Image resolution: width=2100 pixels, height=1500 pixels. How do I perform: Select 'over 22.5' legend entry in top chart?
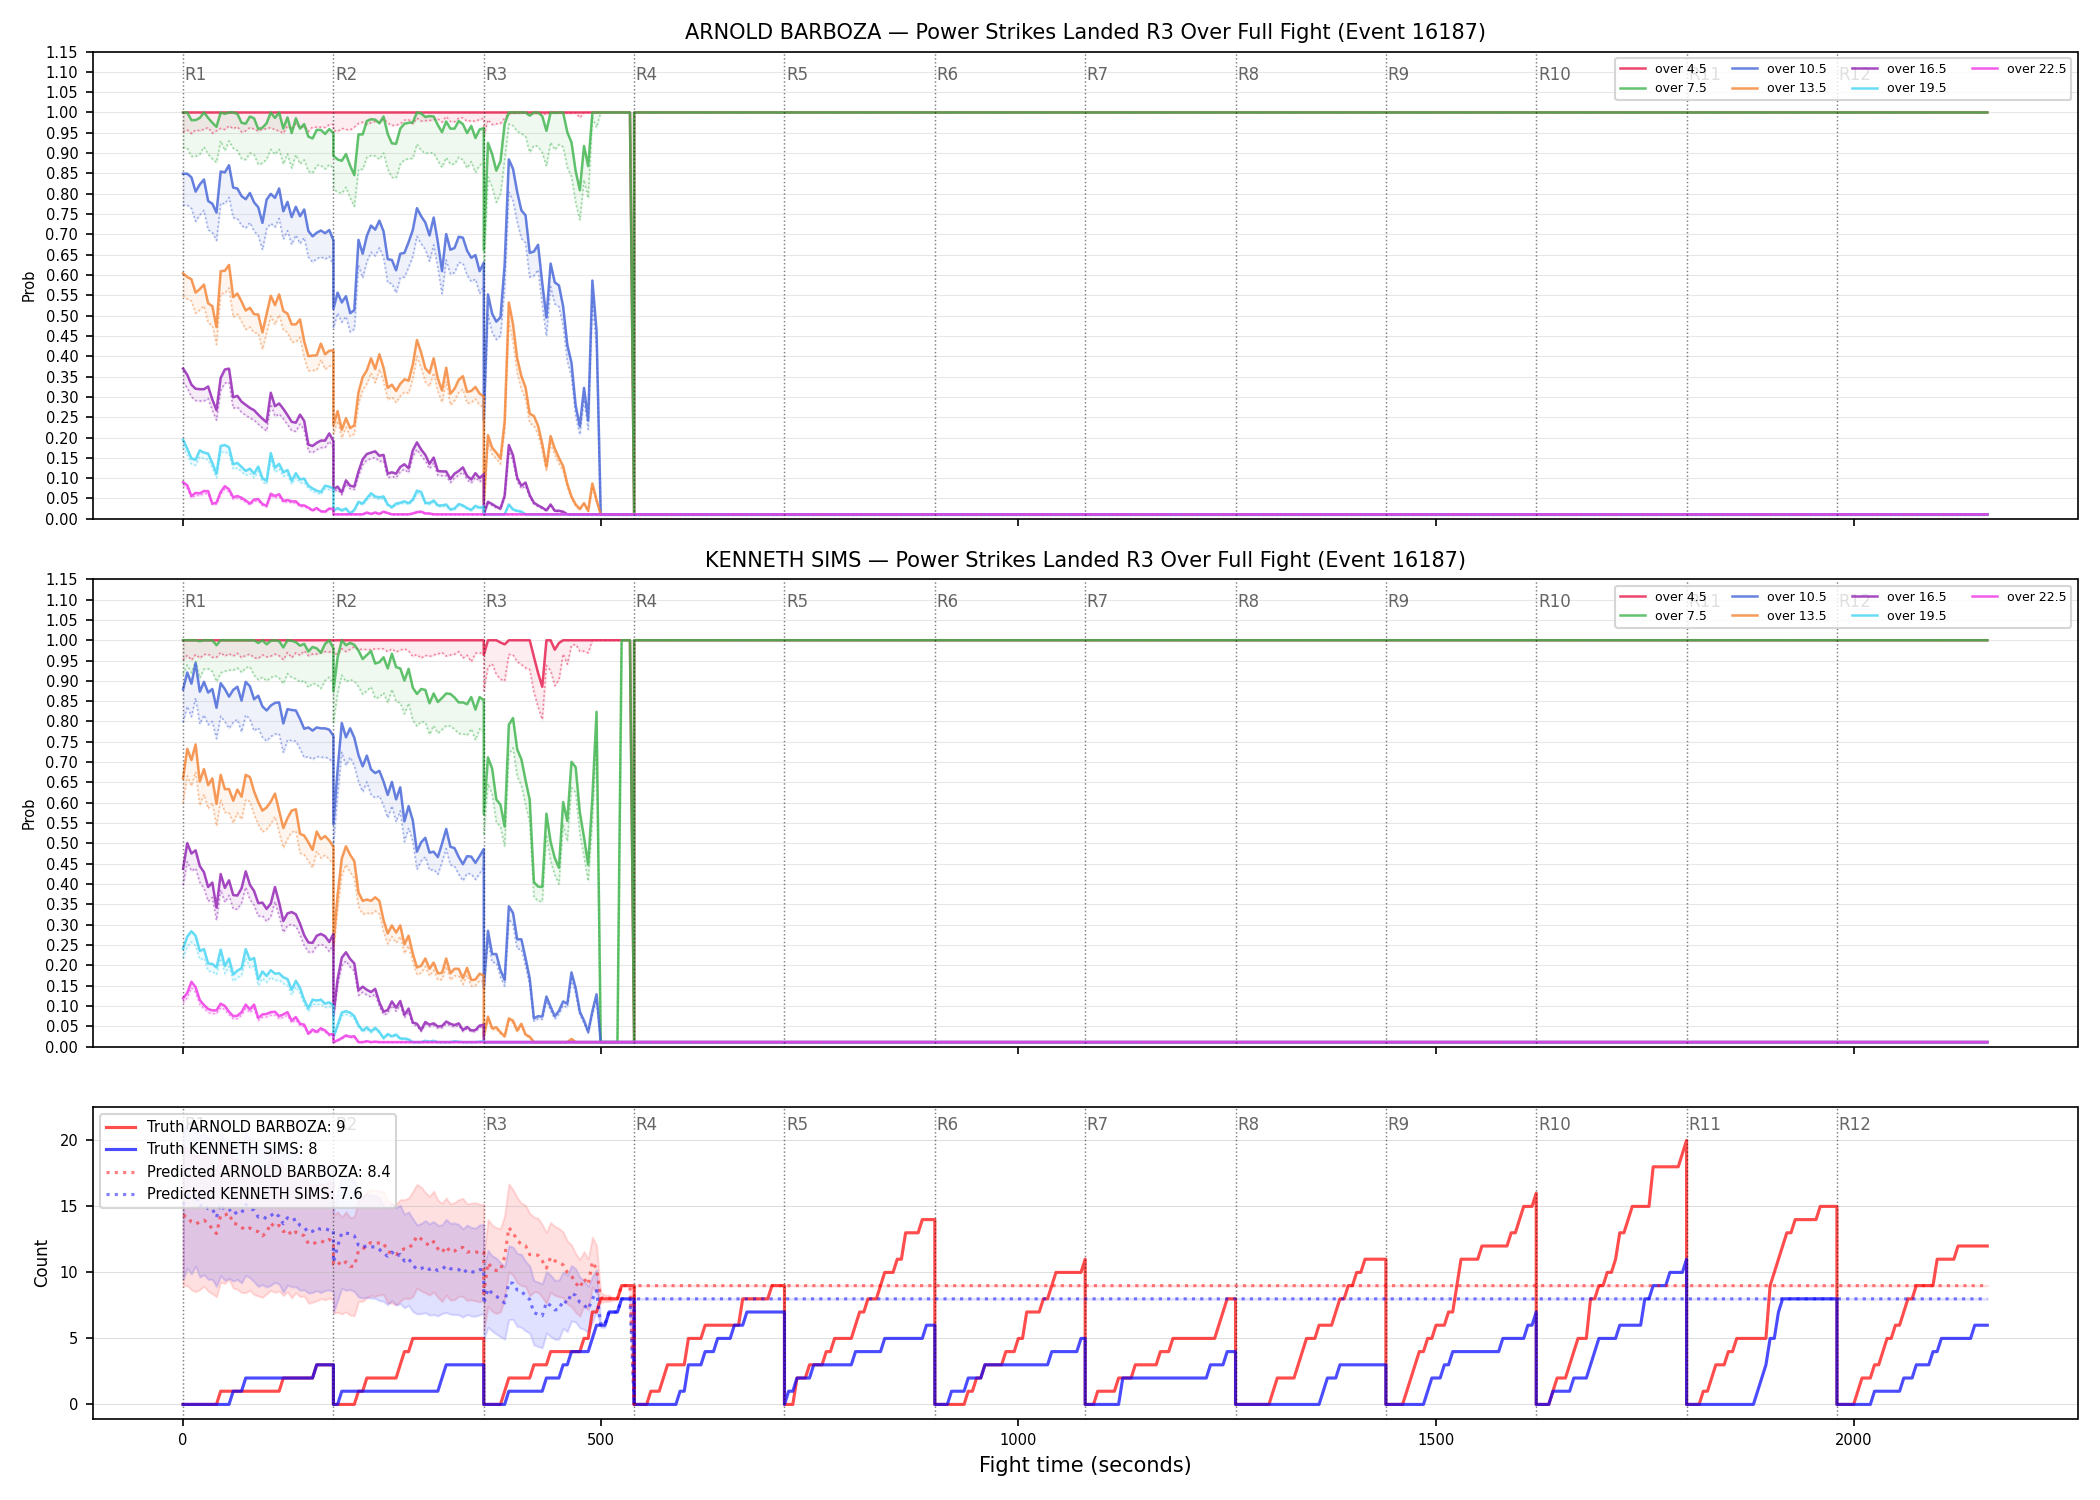point(2019,69)
